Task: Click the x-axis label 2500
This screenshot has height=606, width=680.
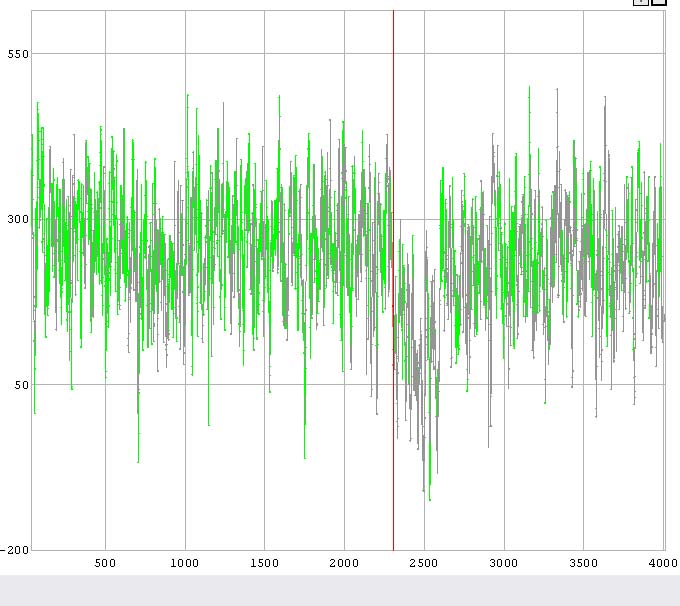Action: (x=424, y=563)
